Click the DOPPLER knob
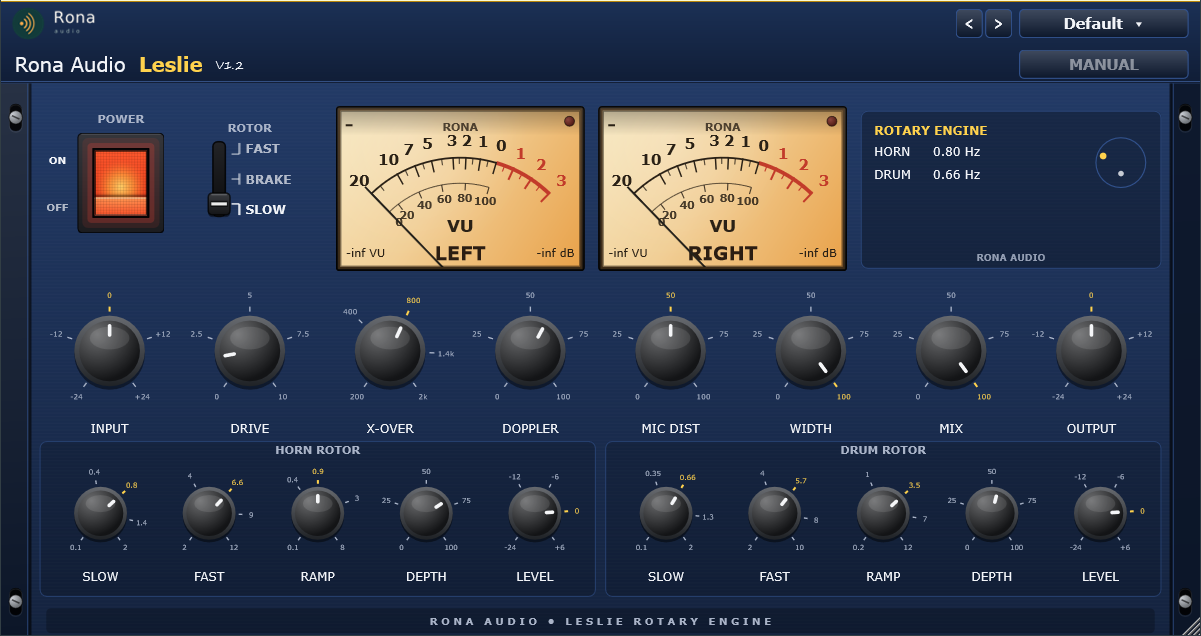The height and width of the screenshot is (636, 1201). 530,351
